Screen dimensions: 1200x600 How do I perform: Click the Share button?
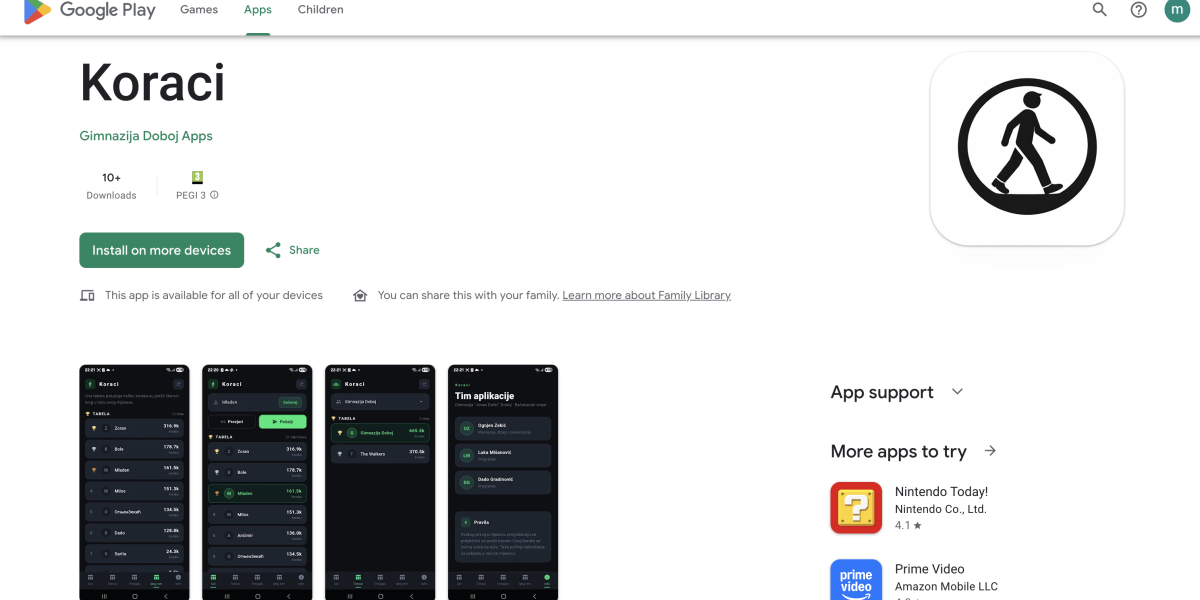pos(292,250)
